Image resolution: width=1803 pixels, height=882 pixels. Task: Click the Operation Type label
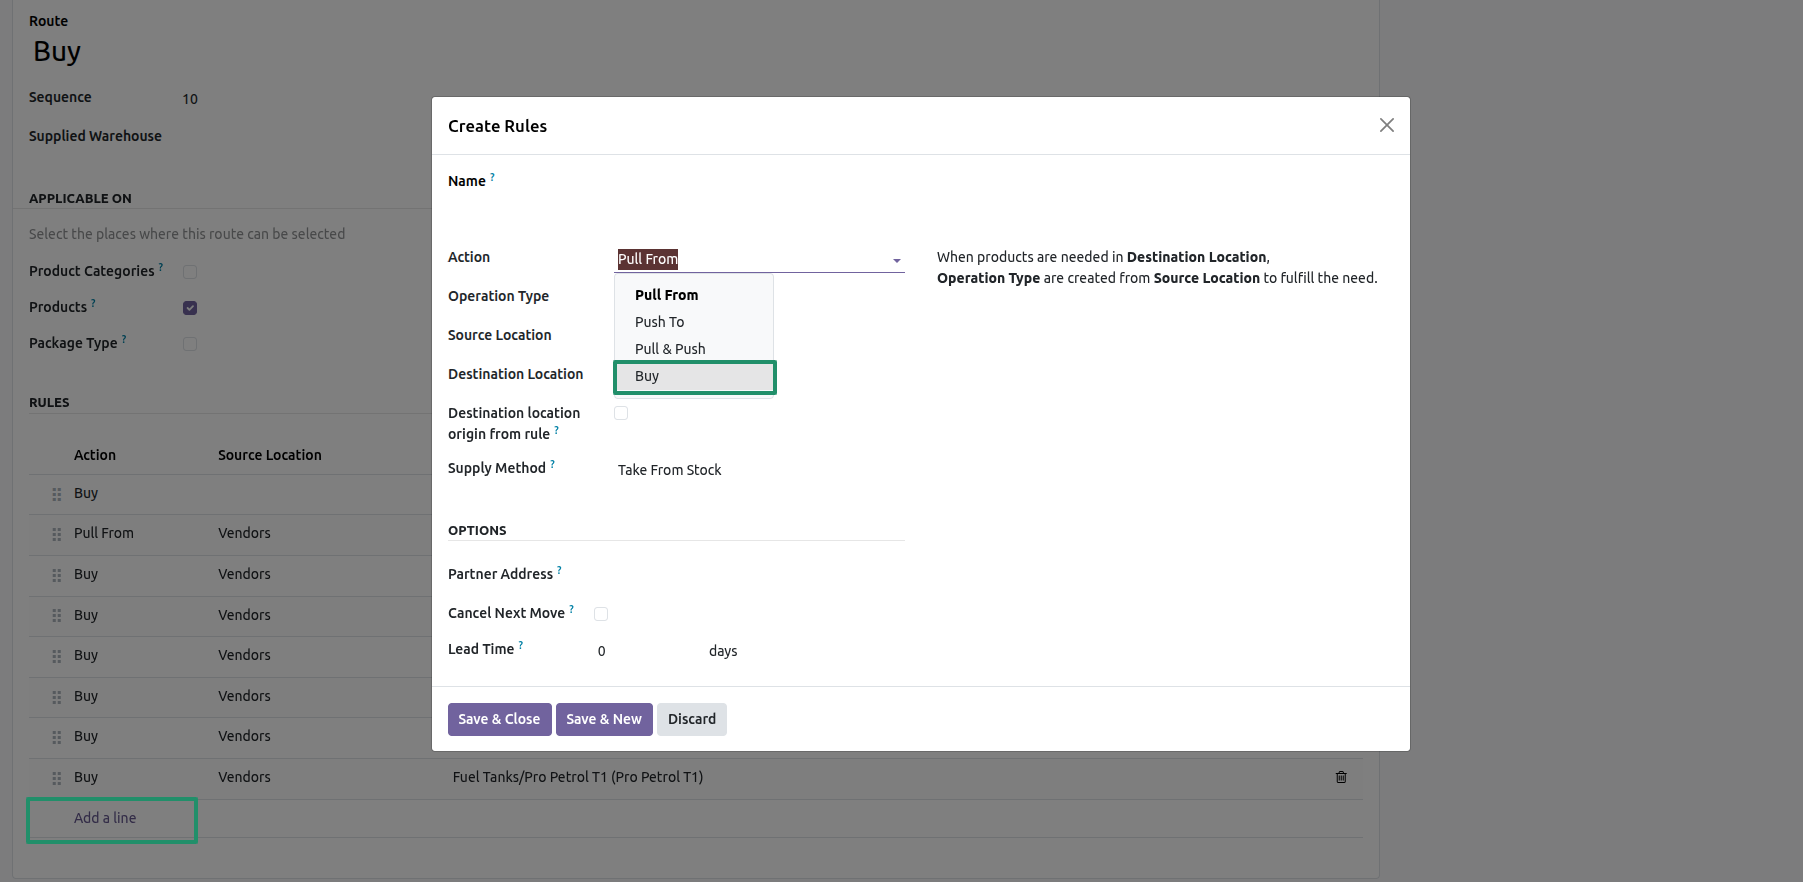[498, 296]
